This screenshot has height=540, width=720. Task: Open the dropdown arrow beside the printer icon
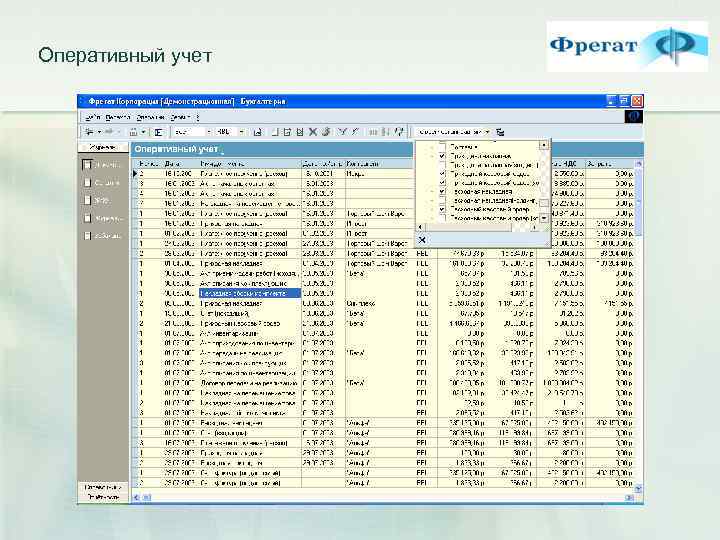tap(144, 132)
